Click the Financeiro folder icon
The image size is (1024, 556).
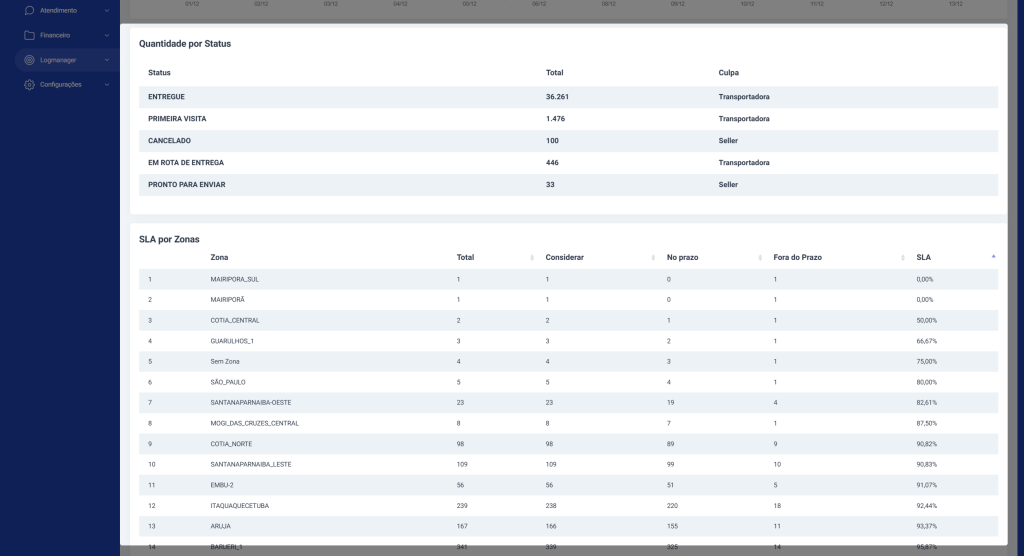pos(29,35)
